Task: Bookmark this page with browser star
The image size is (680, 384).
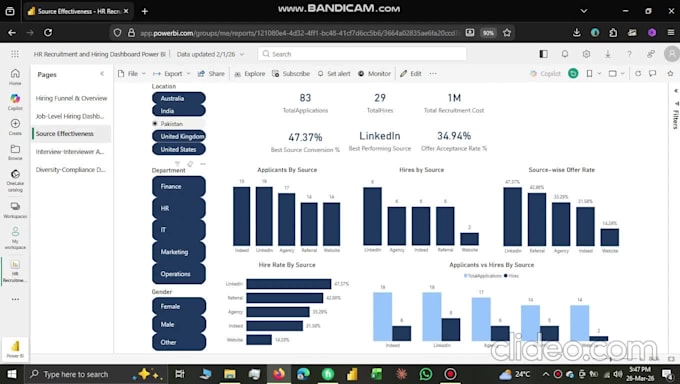Action: [x=507, y=33]
